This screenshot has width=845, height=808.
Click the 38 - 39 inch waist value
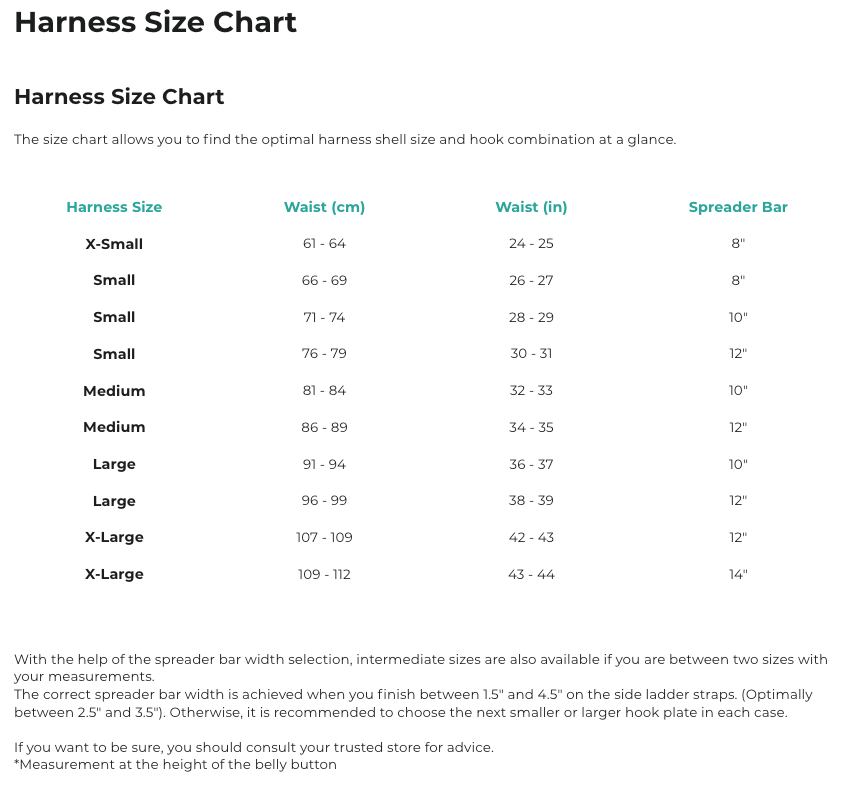coord(531,501)
